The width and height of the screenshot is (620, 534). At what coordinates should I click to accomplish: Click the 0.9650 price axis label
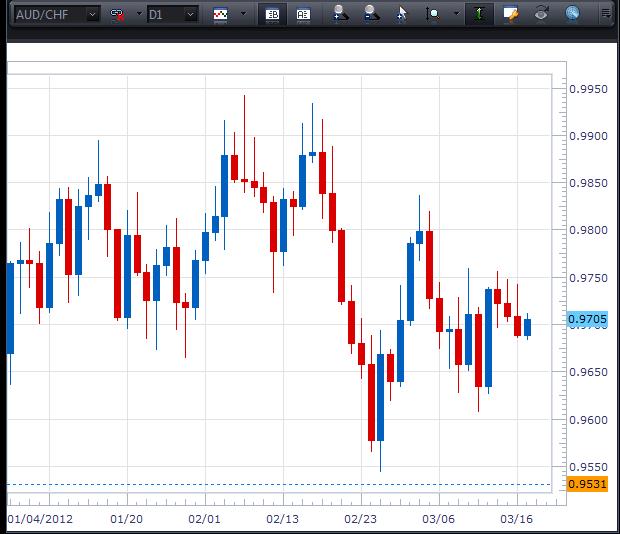[588, 372]
